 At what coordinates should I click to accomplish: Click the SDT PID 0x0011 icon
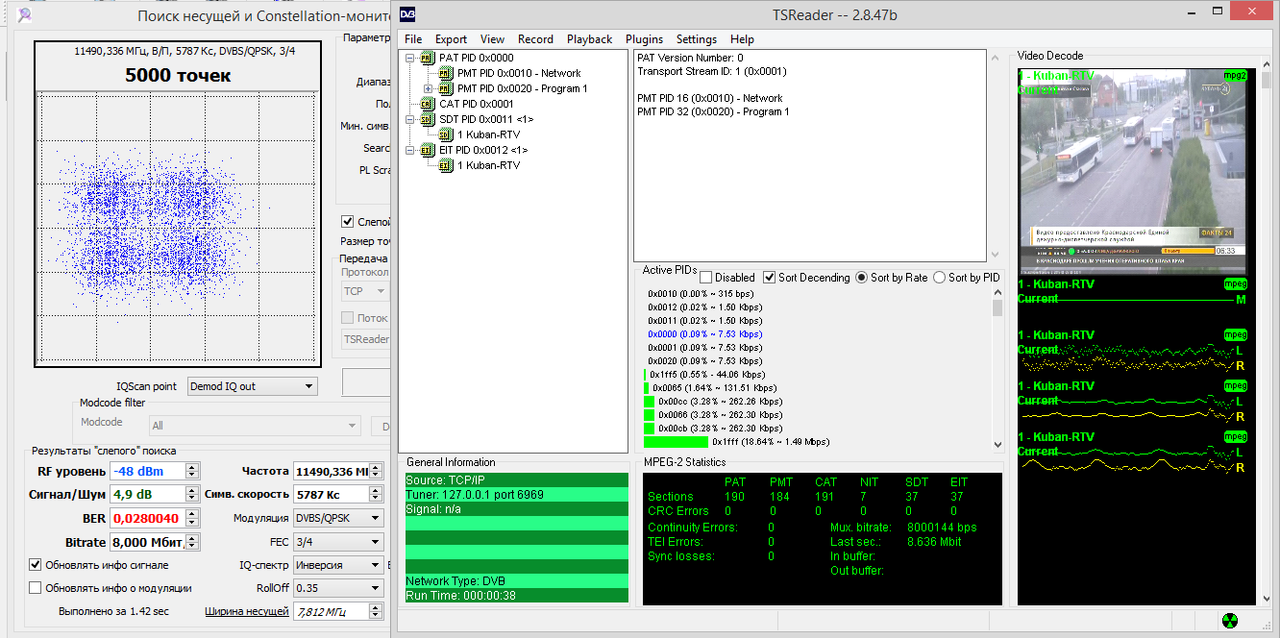427,119
